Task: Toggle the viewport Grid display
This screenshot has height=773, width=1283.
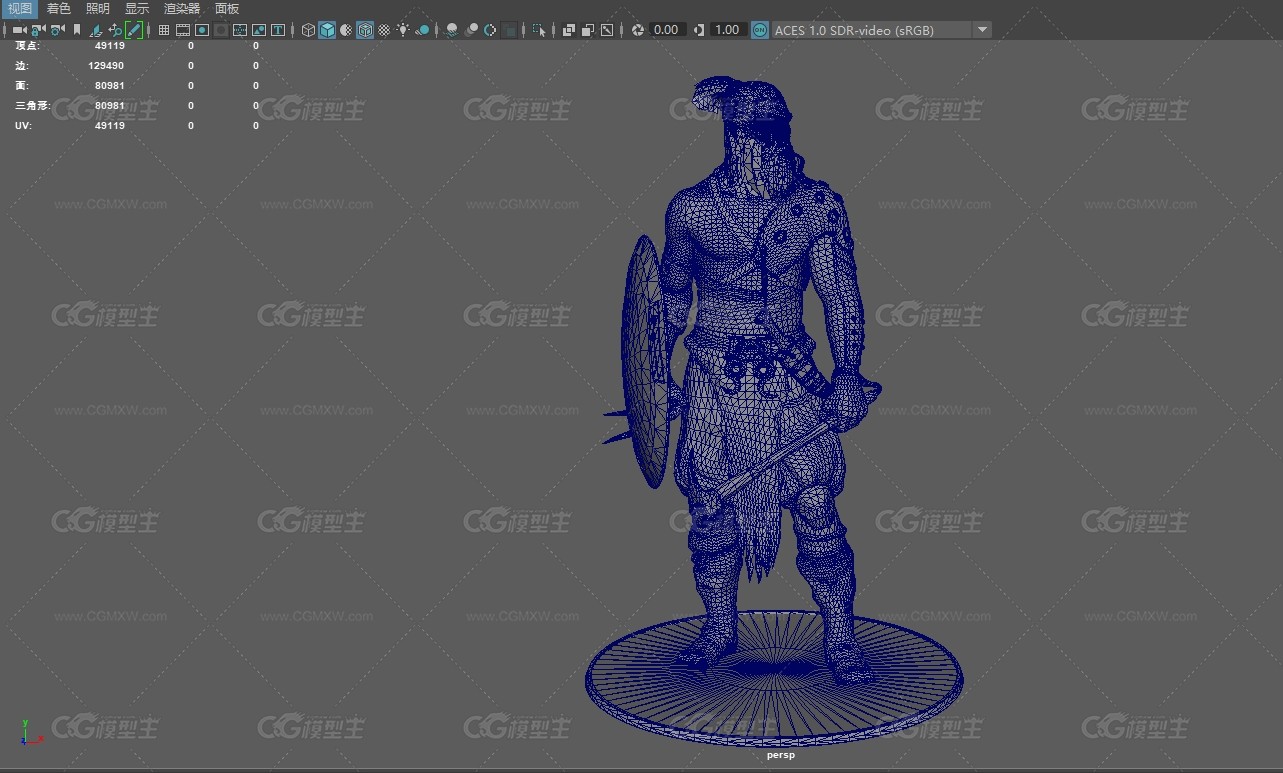Action: tap(164, 30)
